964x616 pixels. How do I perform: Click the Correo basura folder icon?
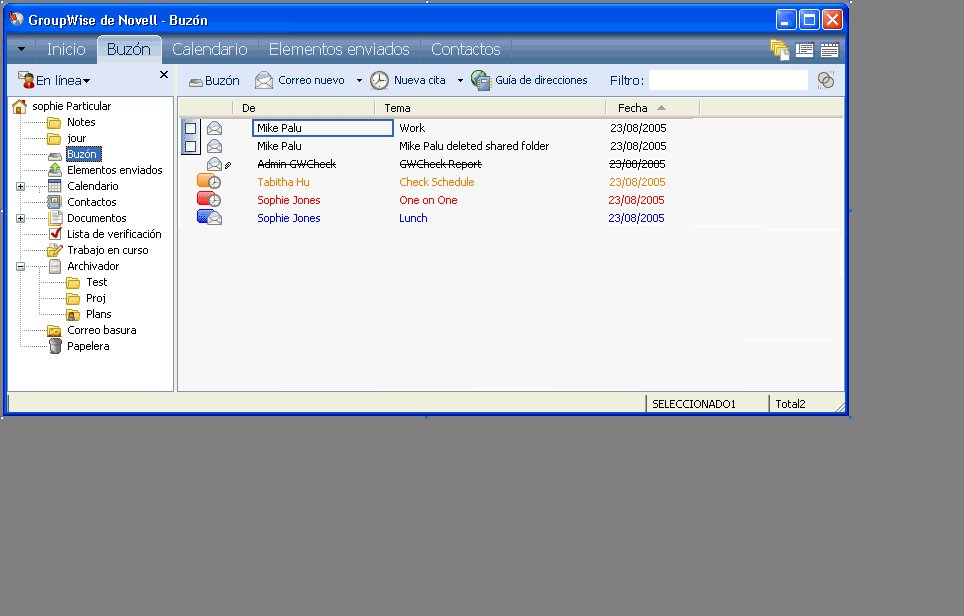coord(54,330)
